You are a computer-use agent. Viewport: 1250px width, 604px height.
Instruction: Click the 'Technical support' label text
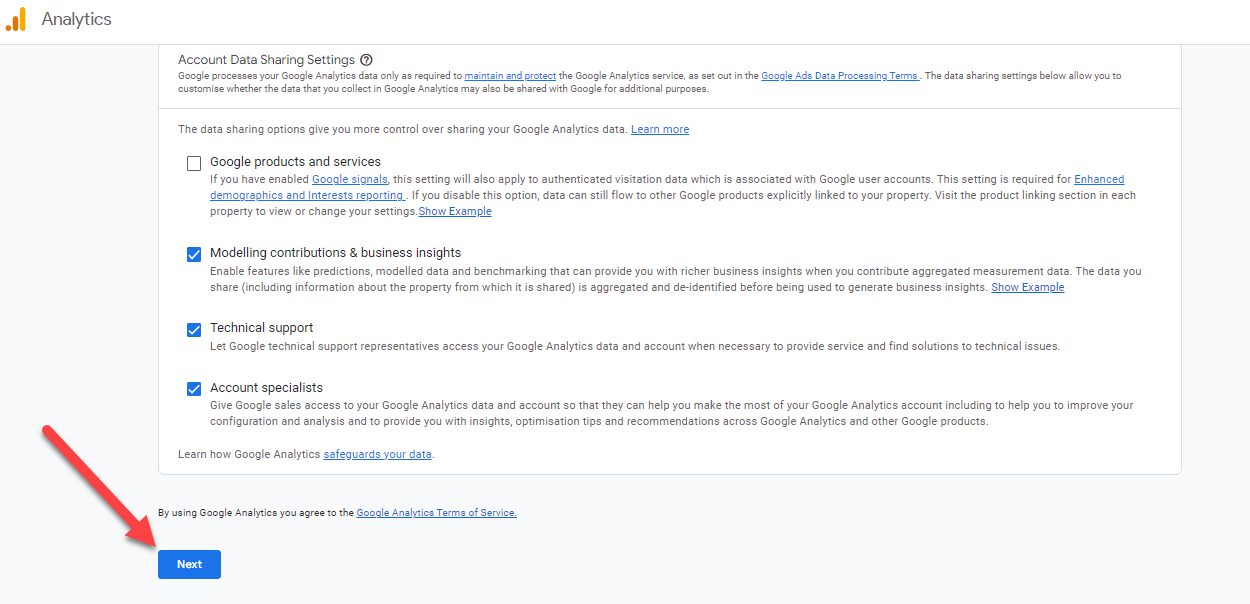(x=261, y=328)
